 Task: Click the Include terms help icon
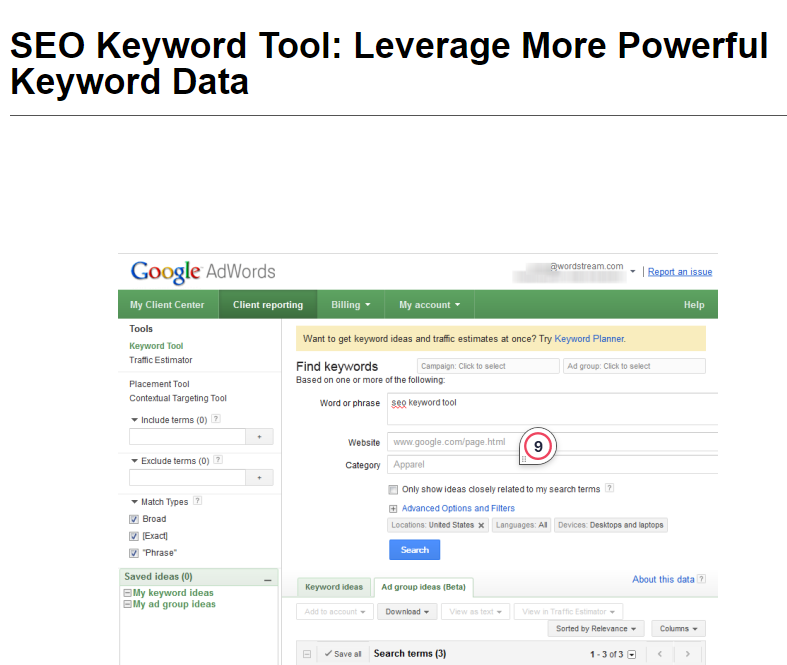[216, 419]
